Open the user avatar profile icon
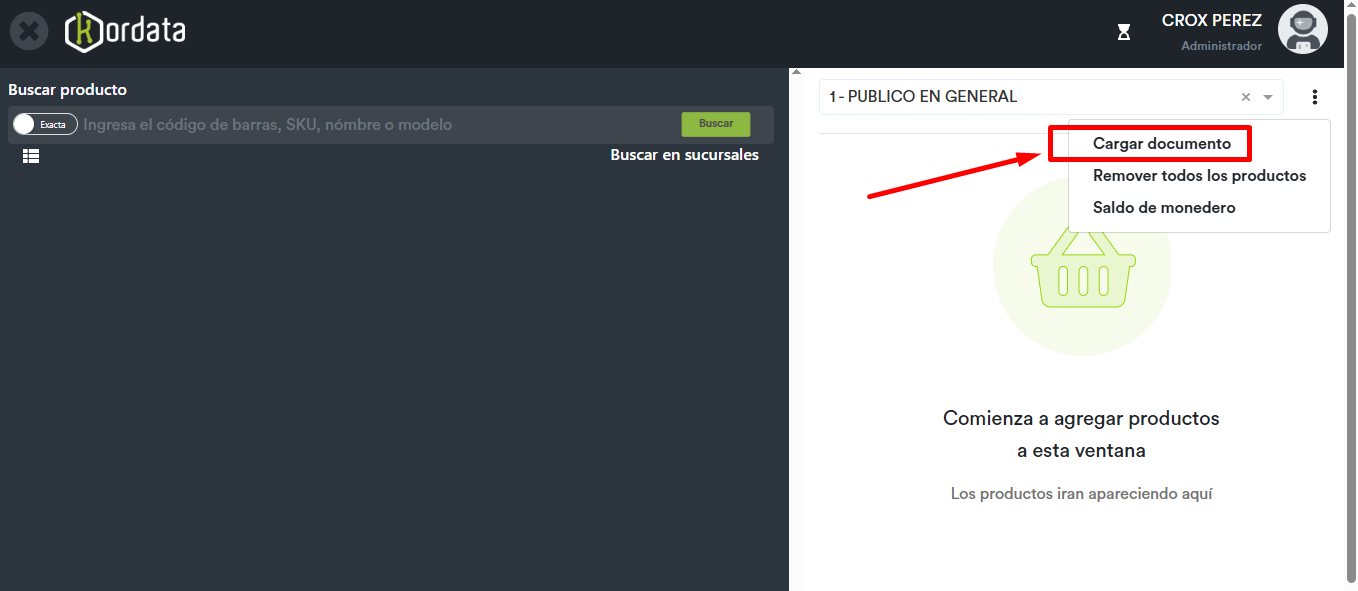Viewport: 1358px width, 591px height. [x=1302, y=30]
